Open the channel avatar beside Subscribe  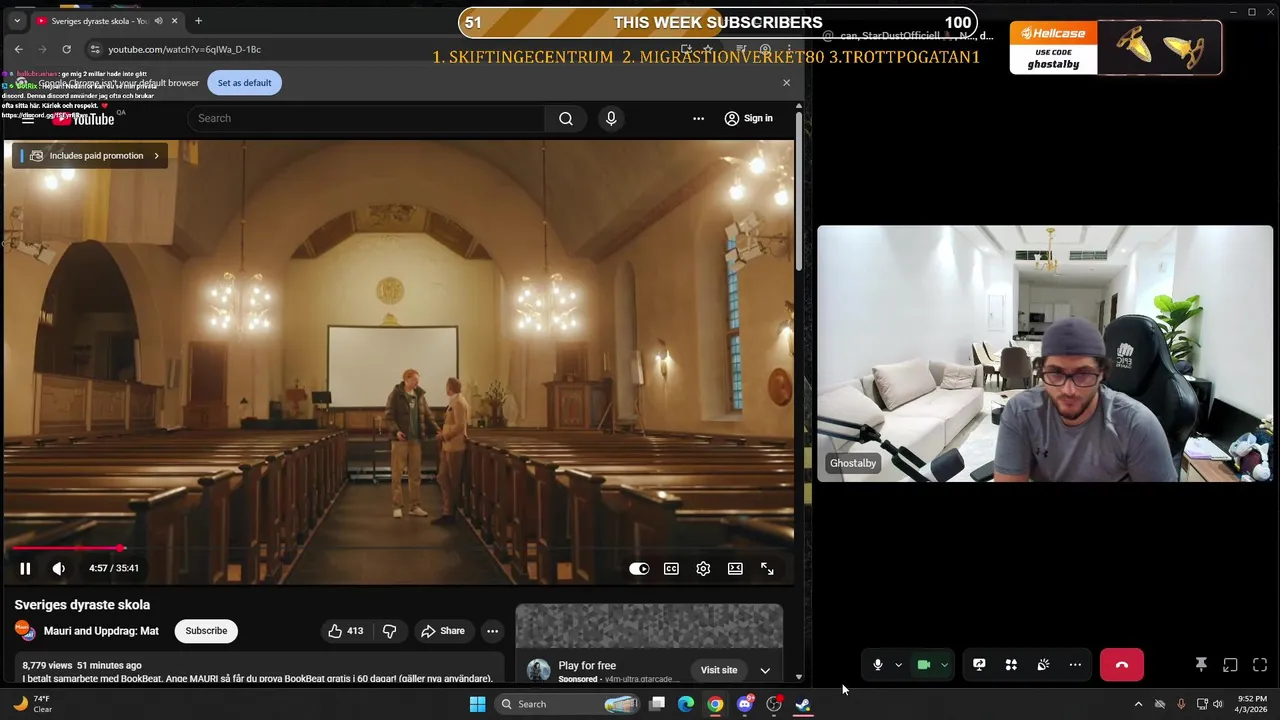click(25, 631)
